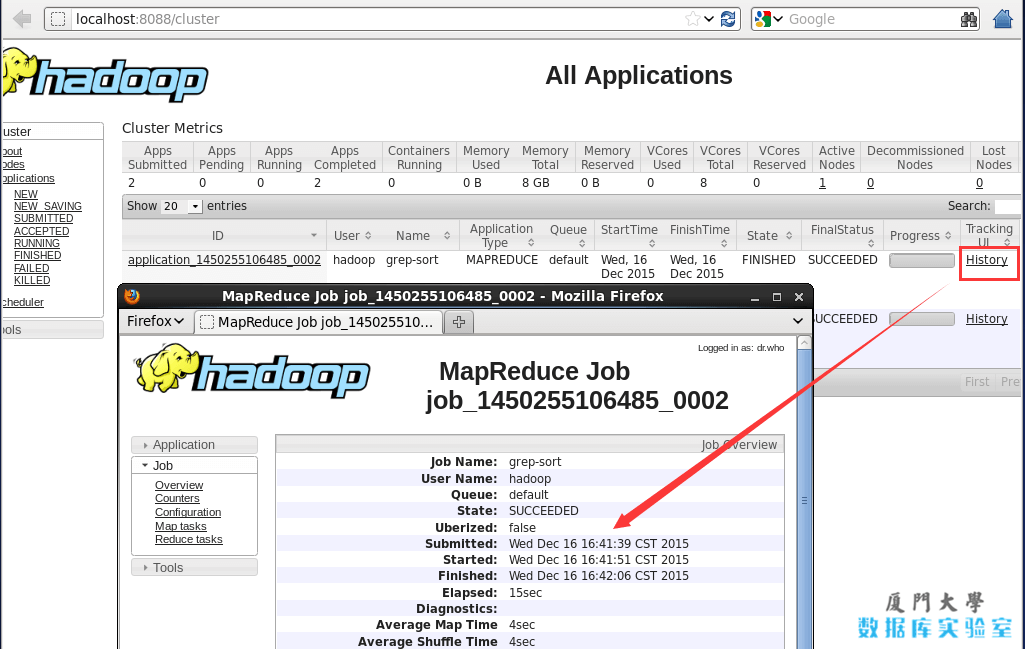Viewport: 1025px width, 649px height.
Task: Click the applications table Search field
Action: (1008, 207)
